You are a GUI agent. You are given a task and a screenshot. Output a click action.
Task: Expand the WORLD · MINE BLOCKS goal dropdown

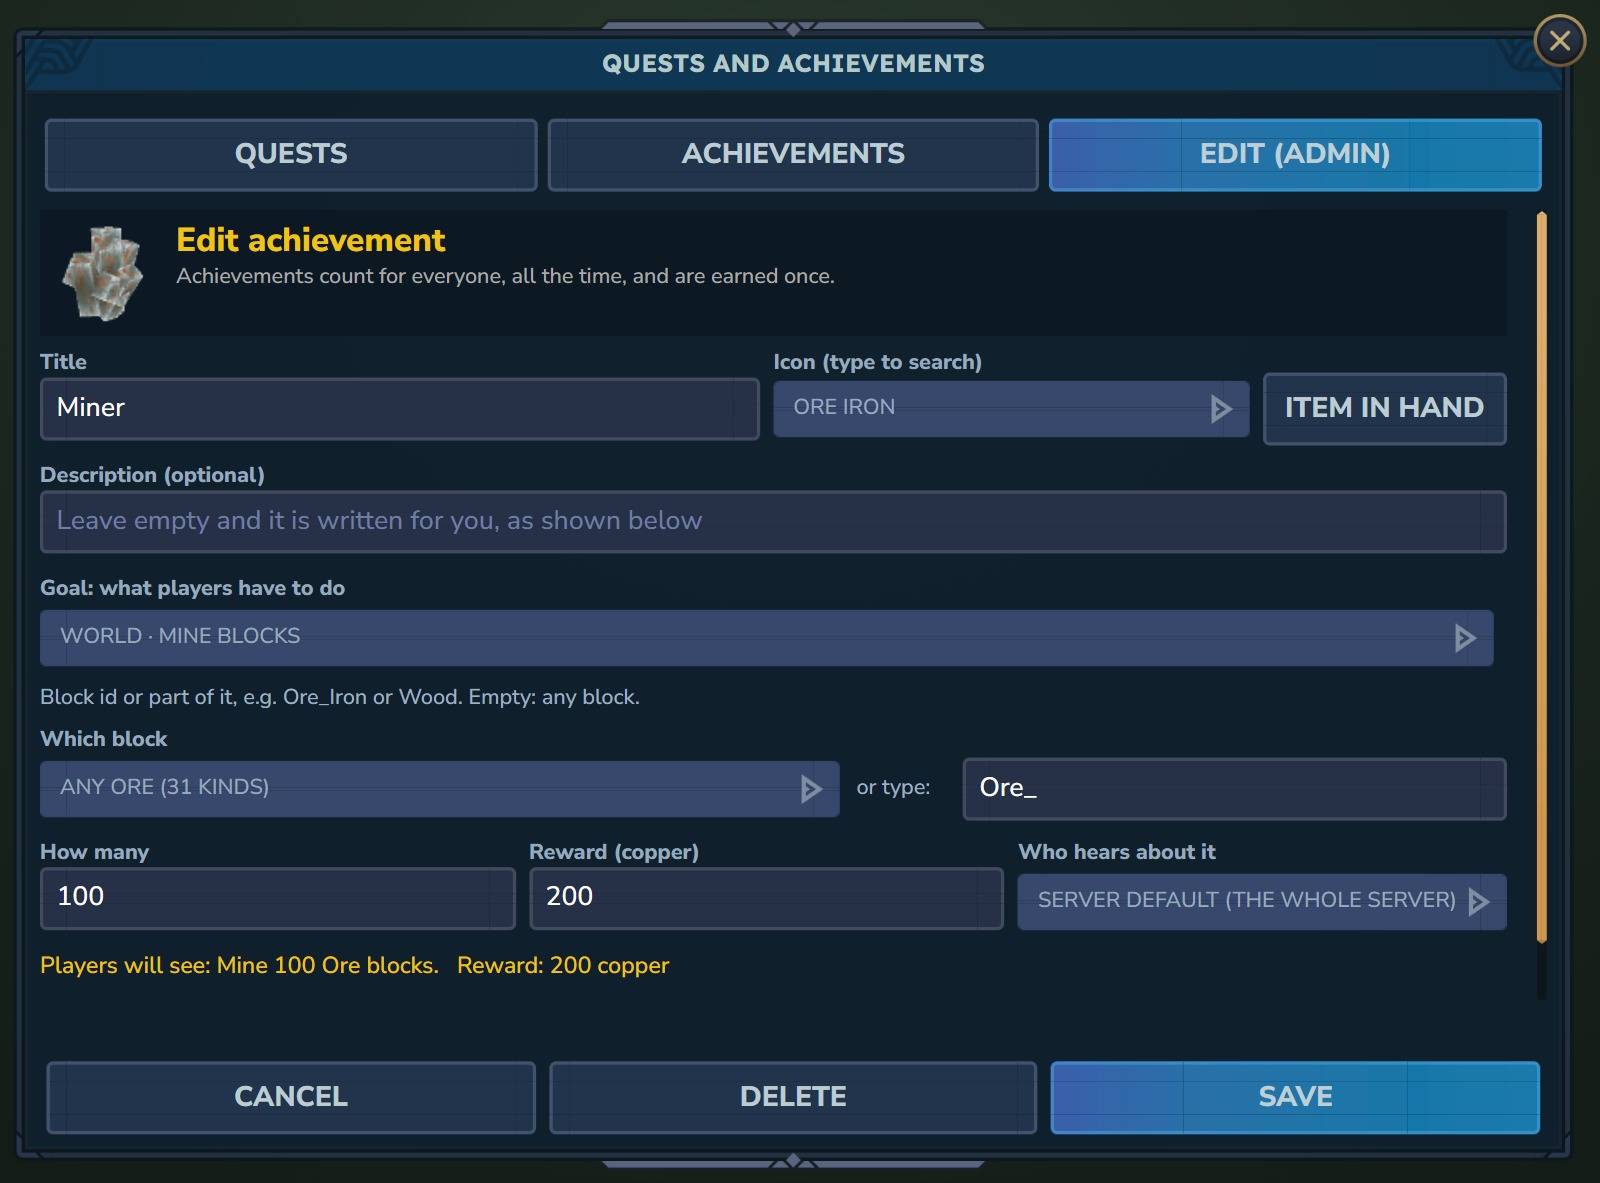click(x=767, y=638)
